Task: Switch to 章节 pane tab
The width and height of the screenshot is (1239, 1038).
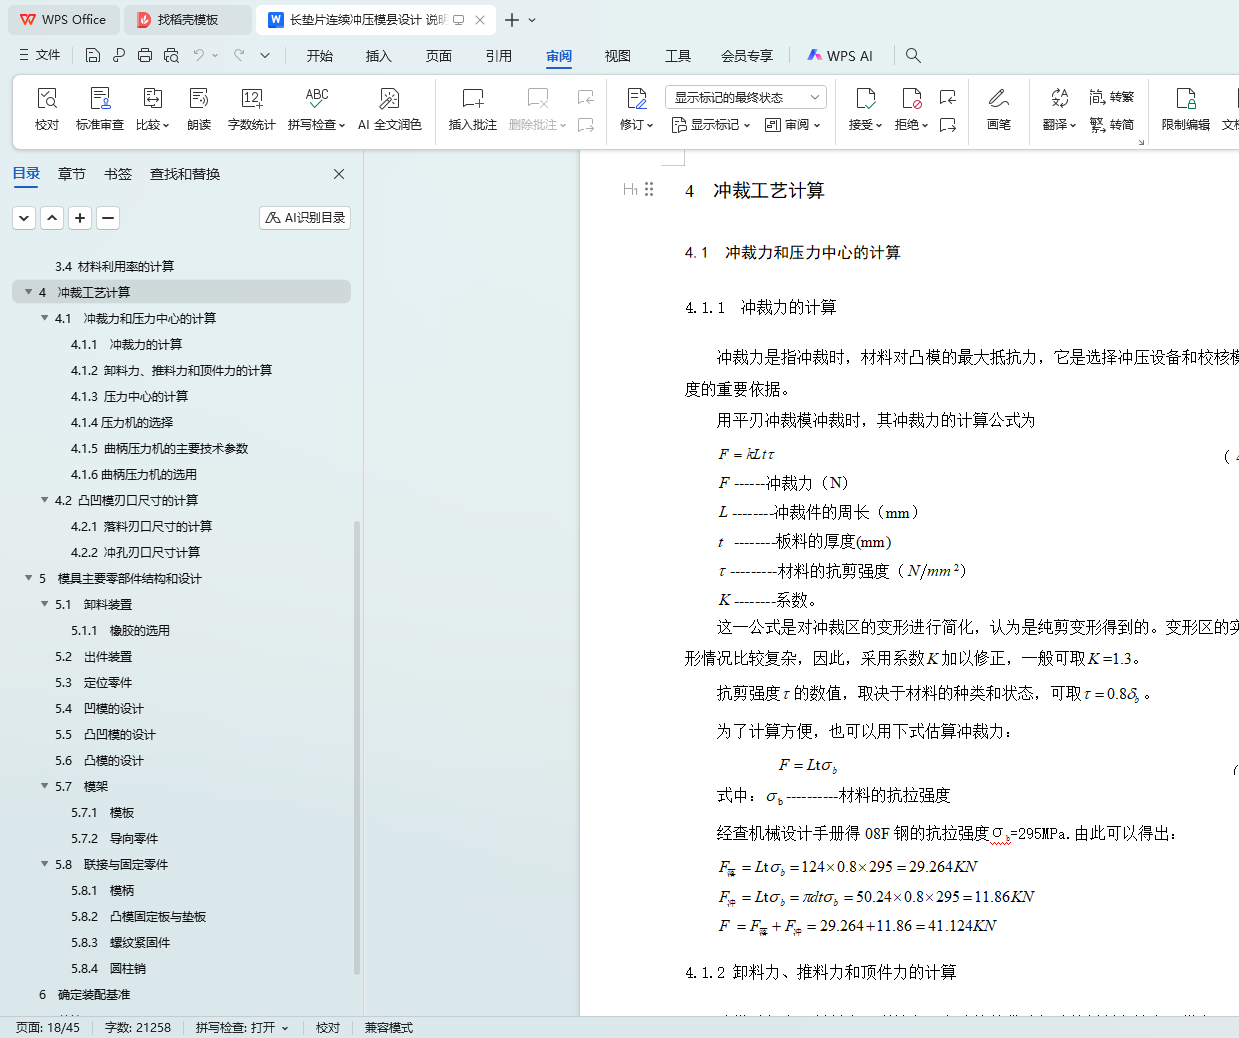Action: point(72,174)
